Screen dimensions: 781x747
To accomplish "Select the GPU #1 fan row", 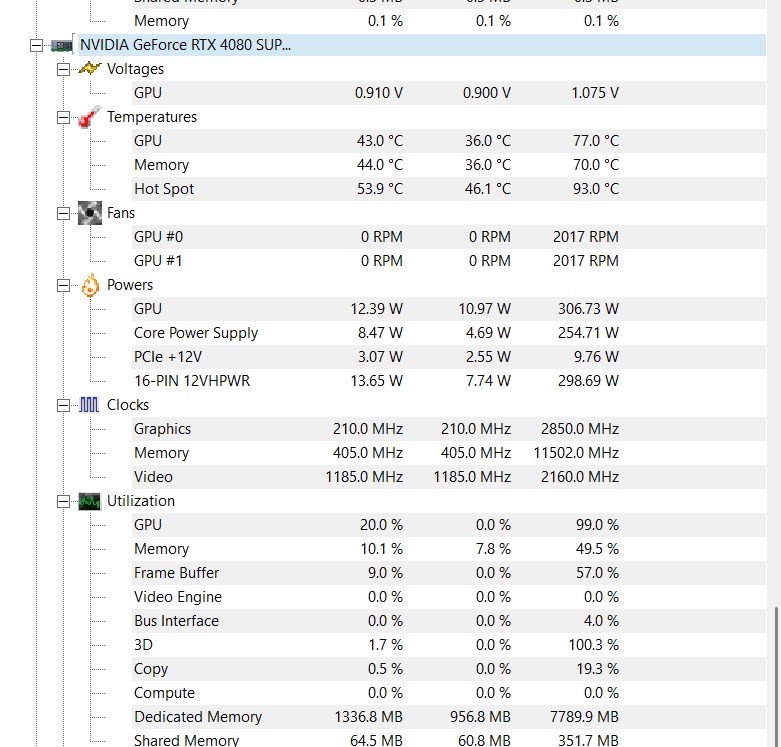I will pyautogui.click(x=158, y=261).
